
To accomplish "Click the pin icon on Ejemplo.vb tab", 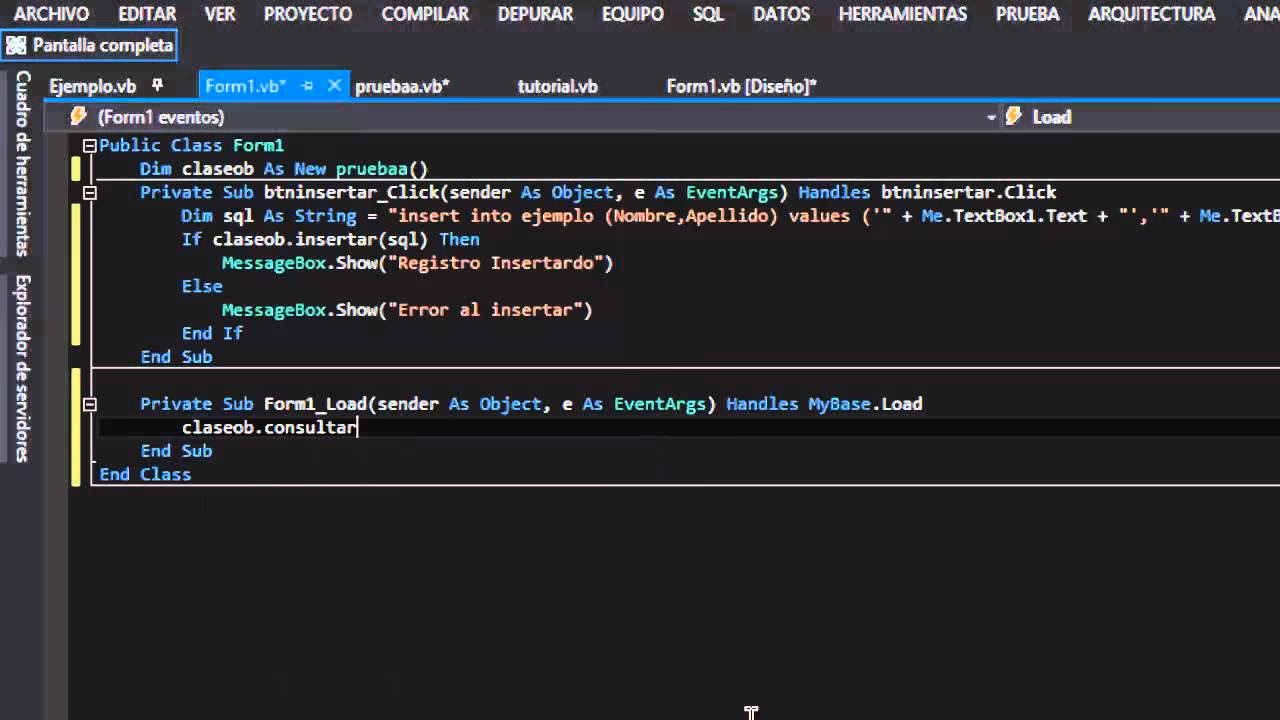I will (157, 86).
